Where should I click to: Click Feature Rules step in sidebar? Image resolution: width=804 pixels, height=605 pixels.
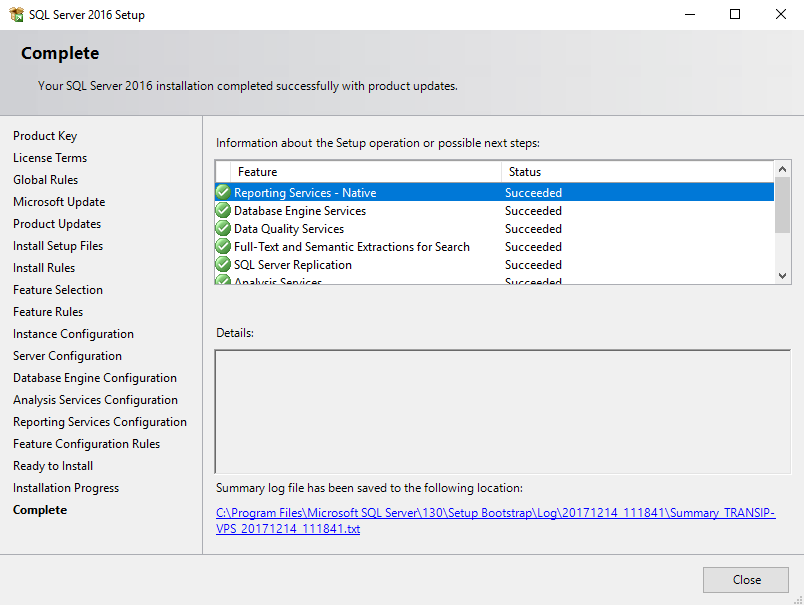coord(48,312)
